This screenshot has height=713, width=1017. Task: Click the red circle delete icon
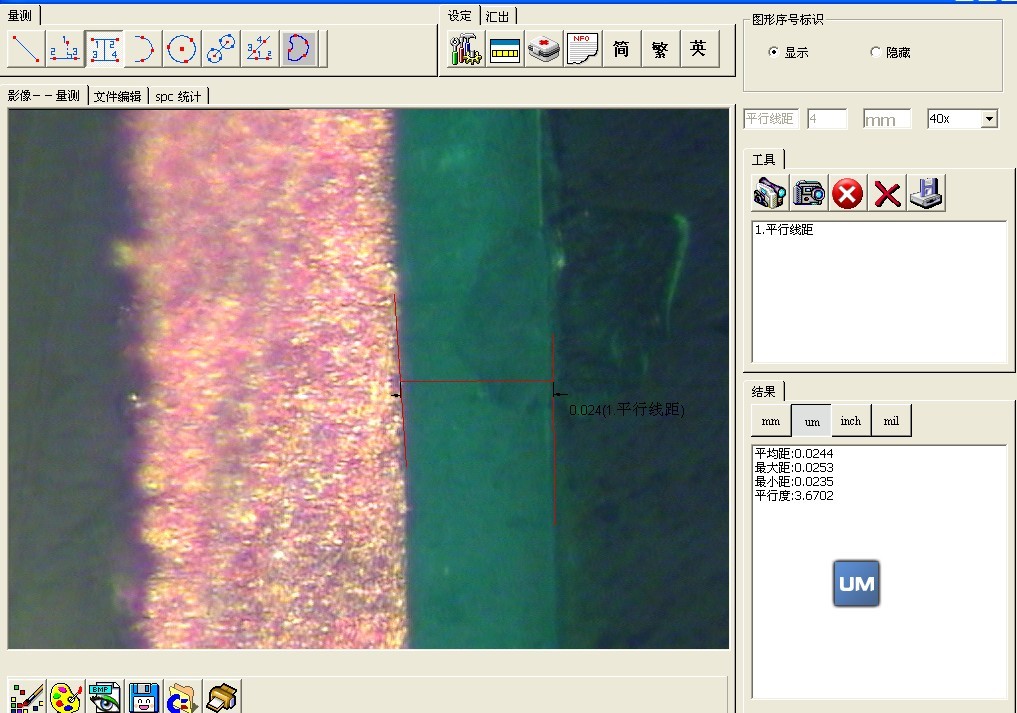coord(848,192)
